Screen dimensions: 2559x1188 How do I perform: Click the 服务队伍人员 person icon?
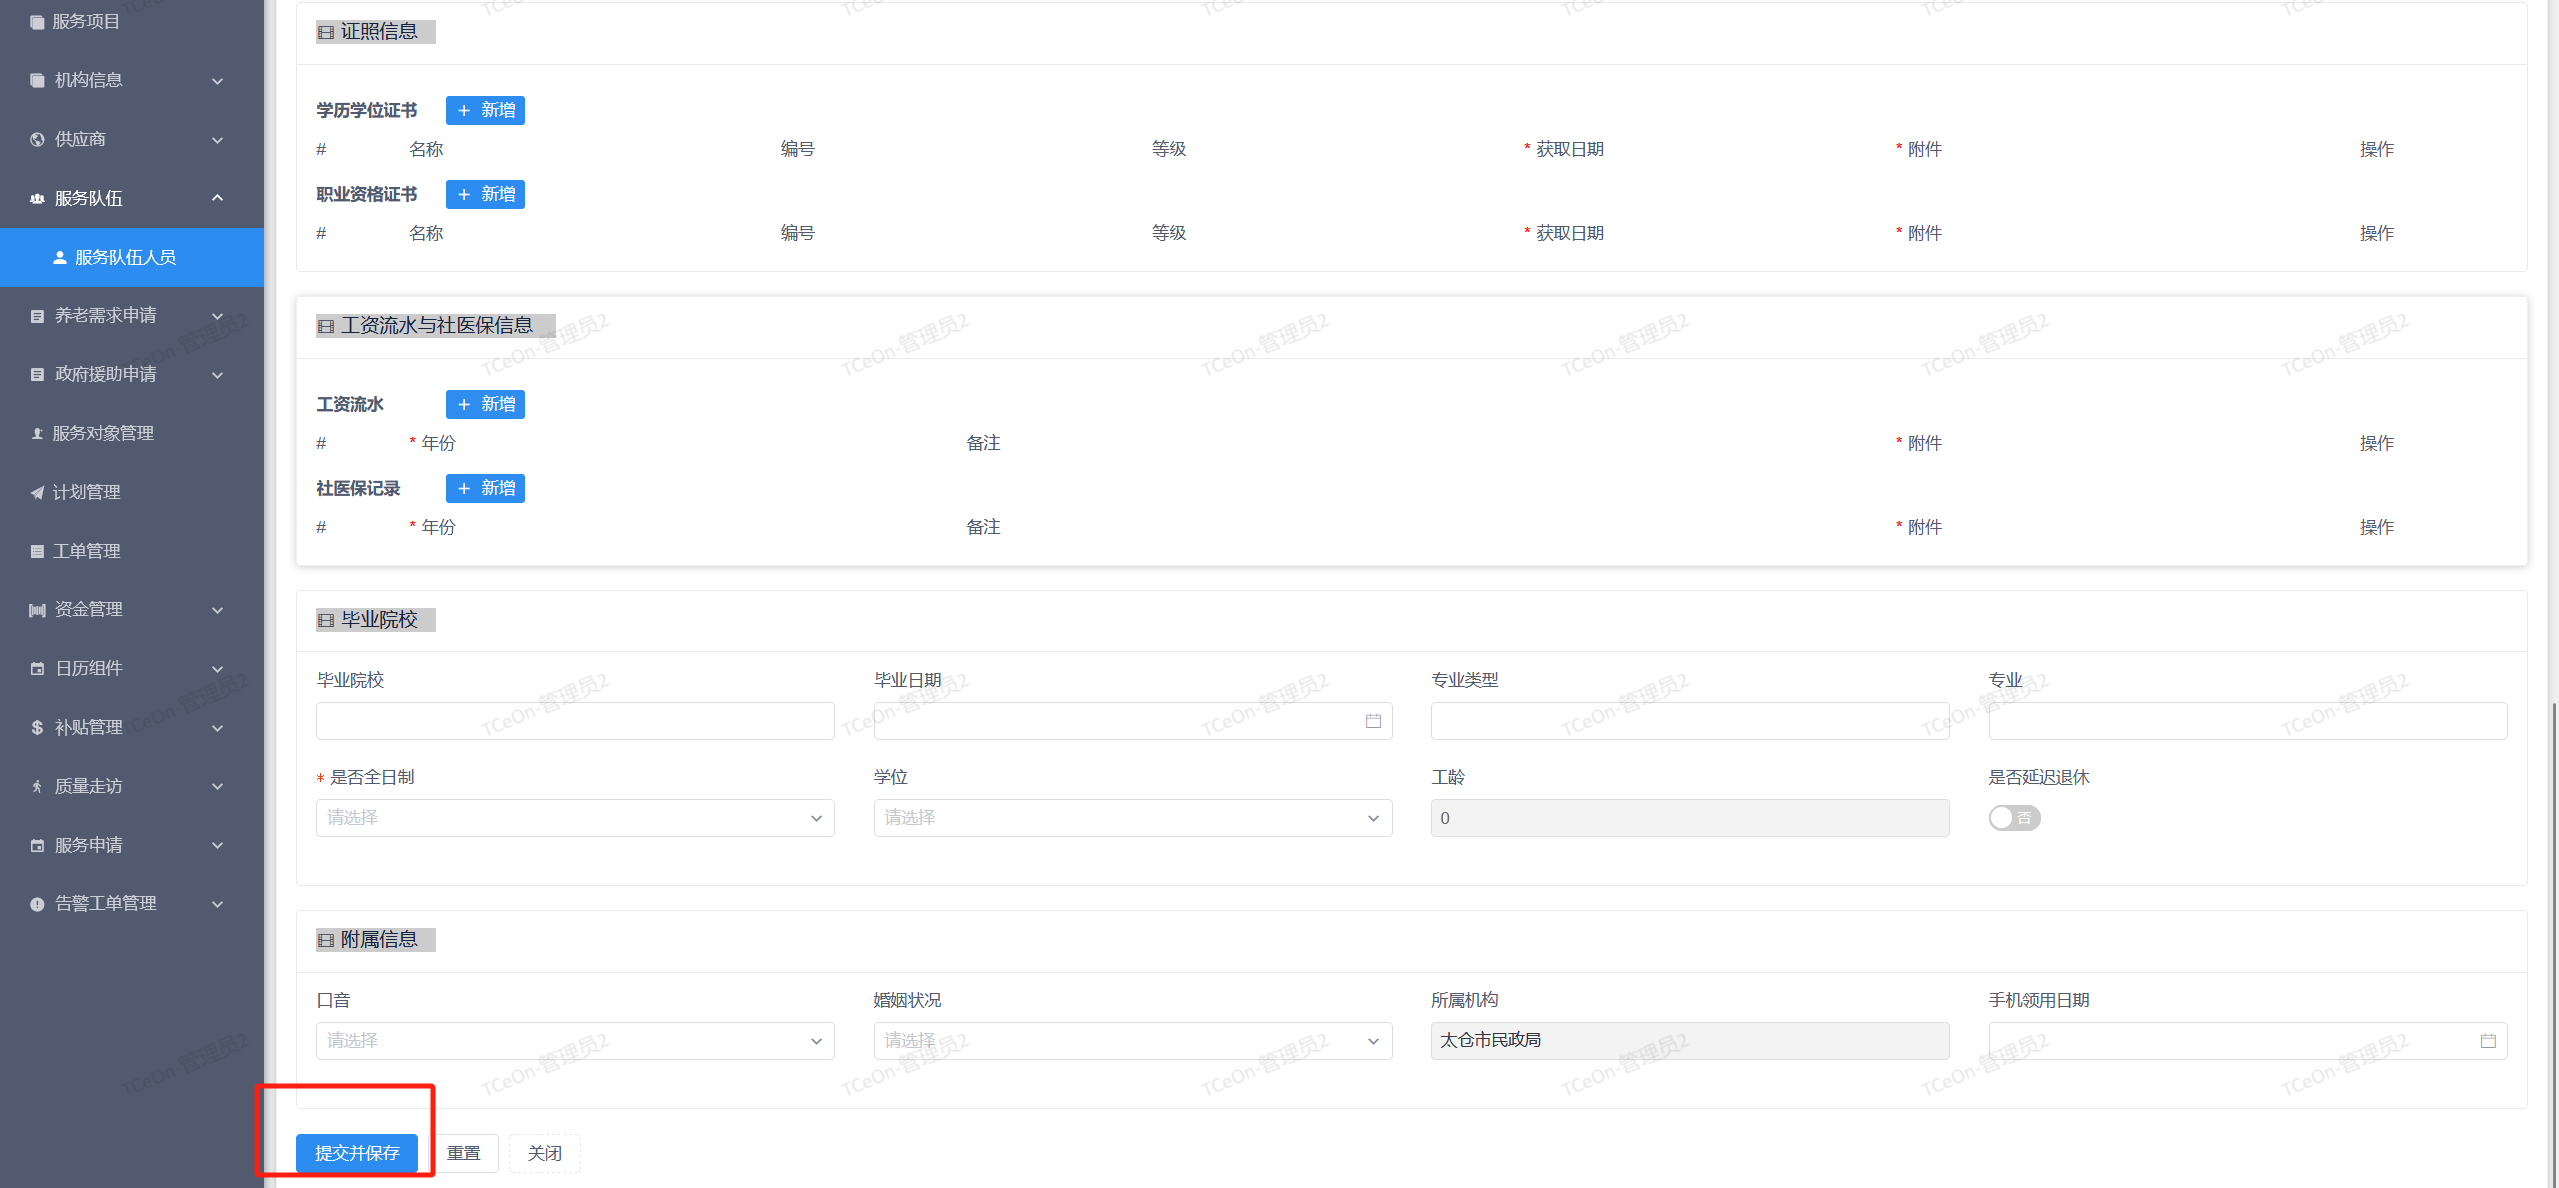click(60, 257)
